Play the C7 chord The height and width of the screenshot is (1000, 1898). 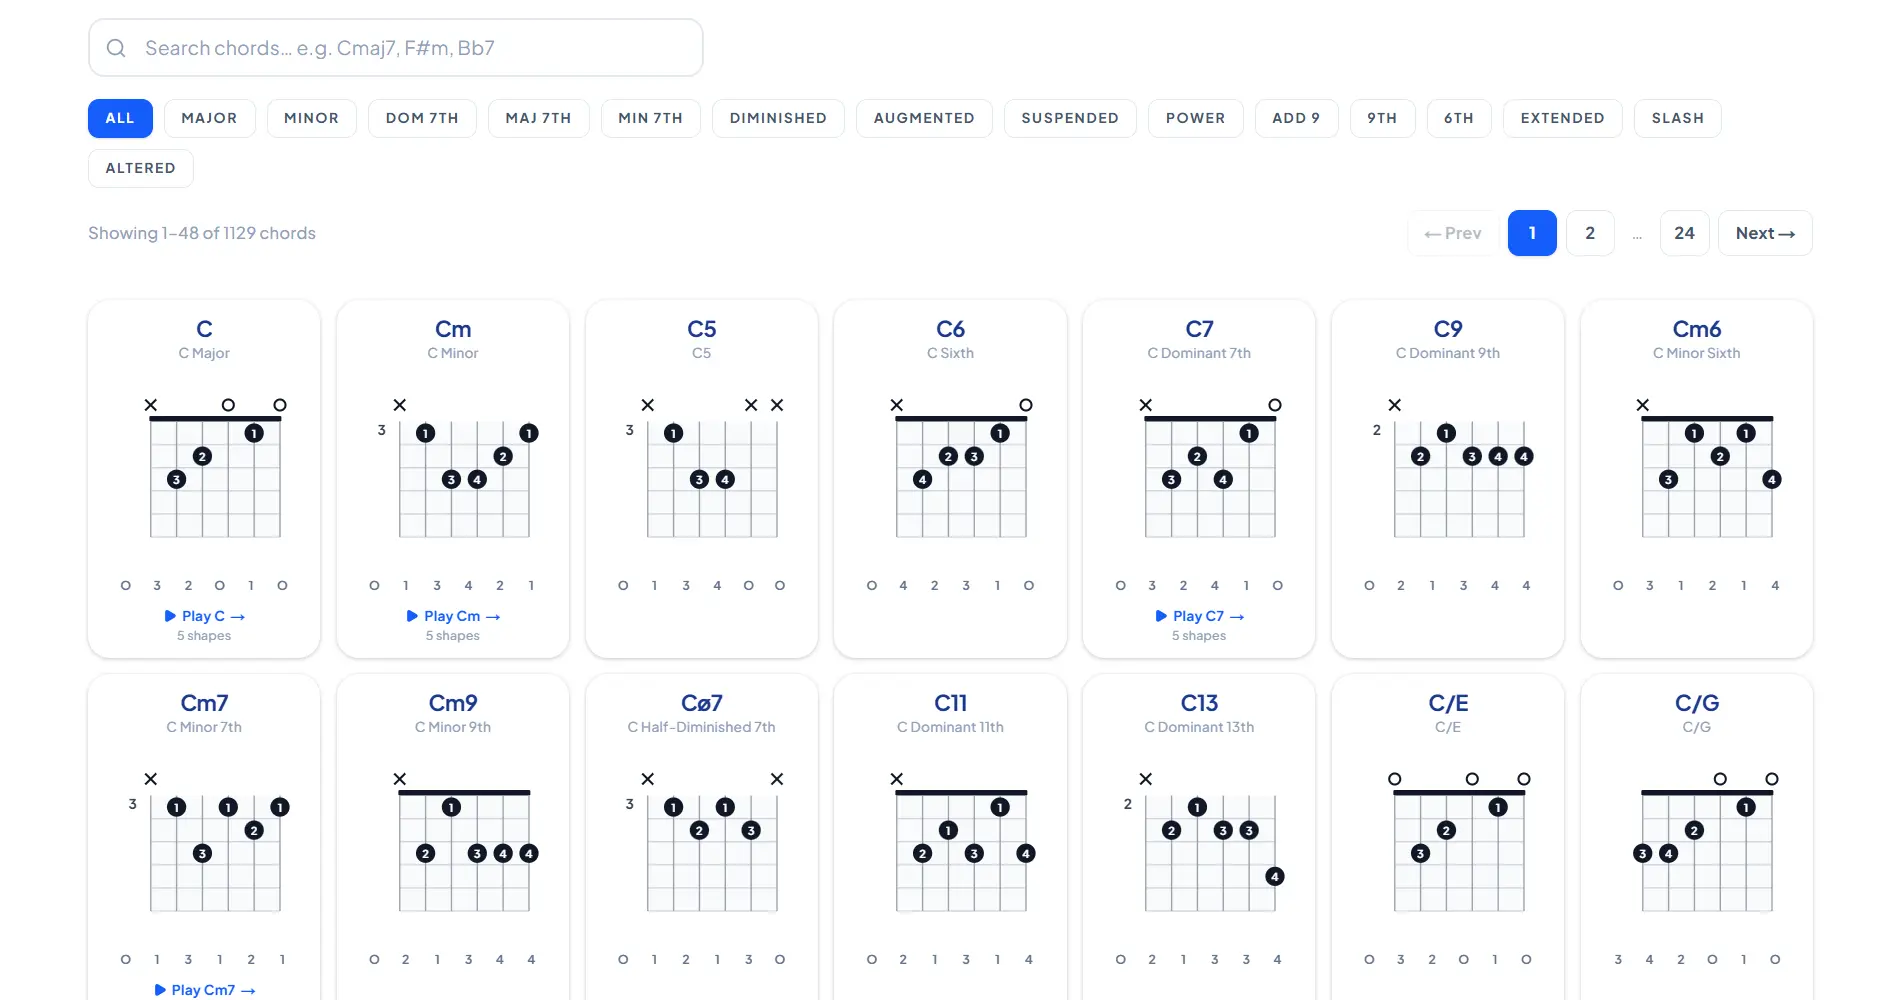pos(1199,616)
